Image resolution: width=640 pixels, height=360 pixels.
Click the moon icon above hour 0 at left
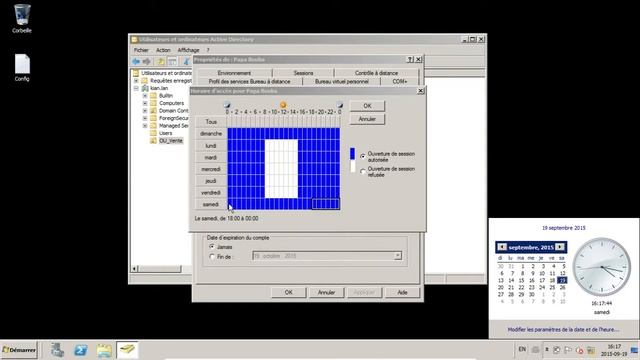pos(227,105)
